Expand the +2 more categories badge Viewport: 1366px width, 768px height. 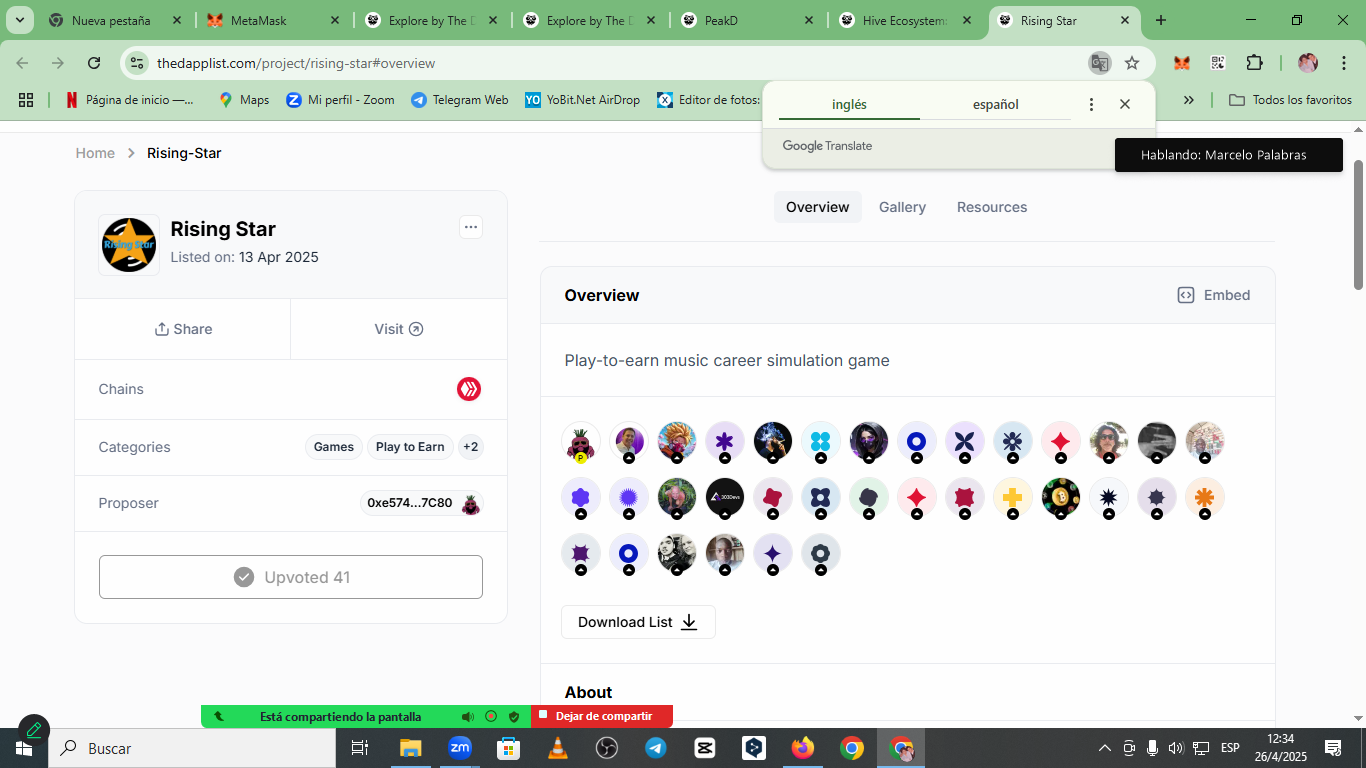pos(470,447)
